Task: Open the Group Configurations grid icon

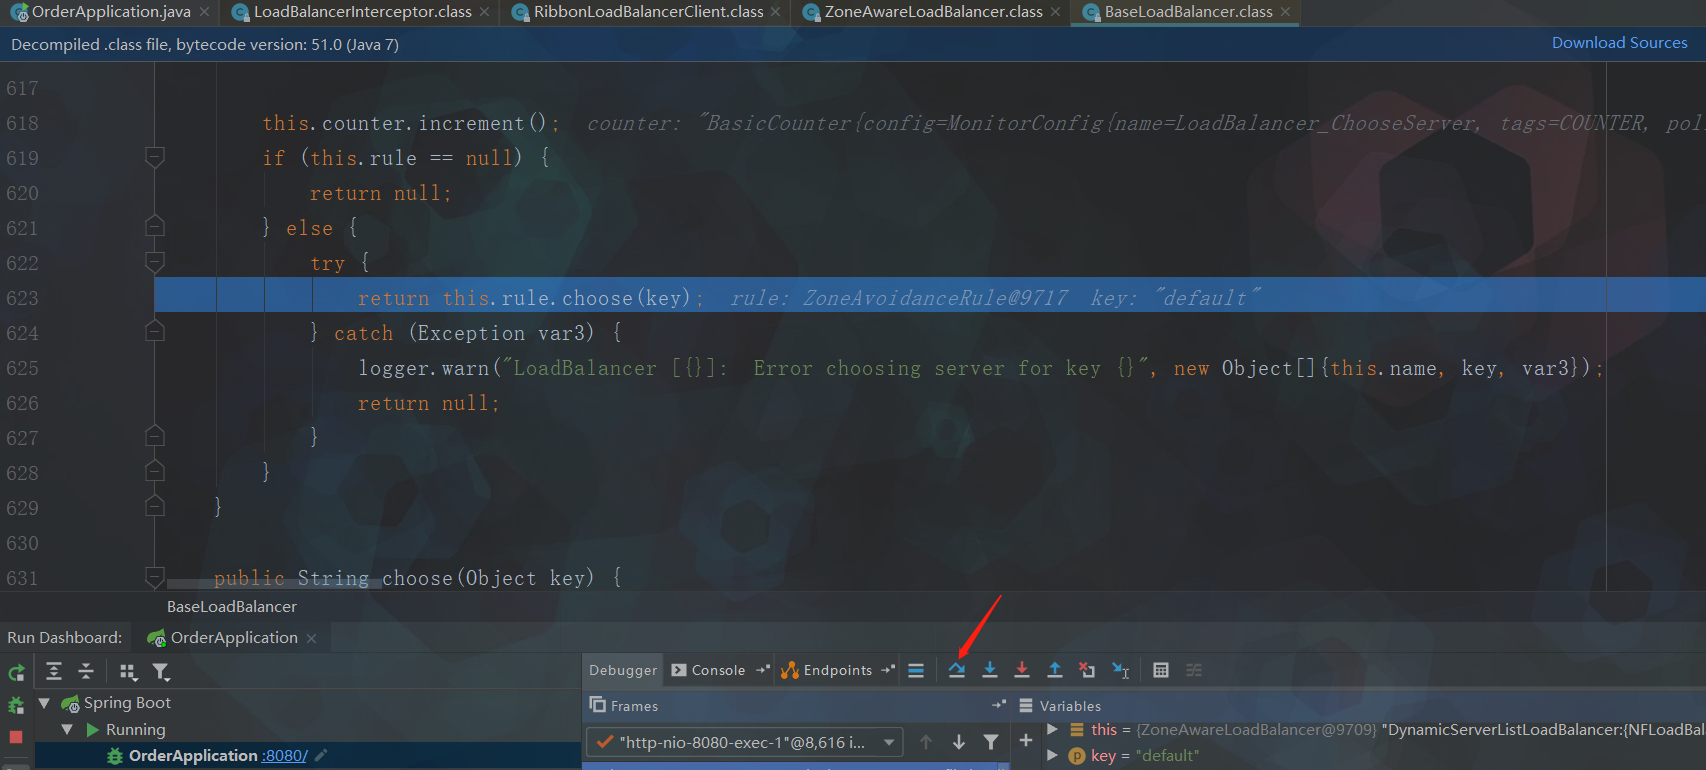Action: (x=128, y=672)
